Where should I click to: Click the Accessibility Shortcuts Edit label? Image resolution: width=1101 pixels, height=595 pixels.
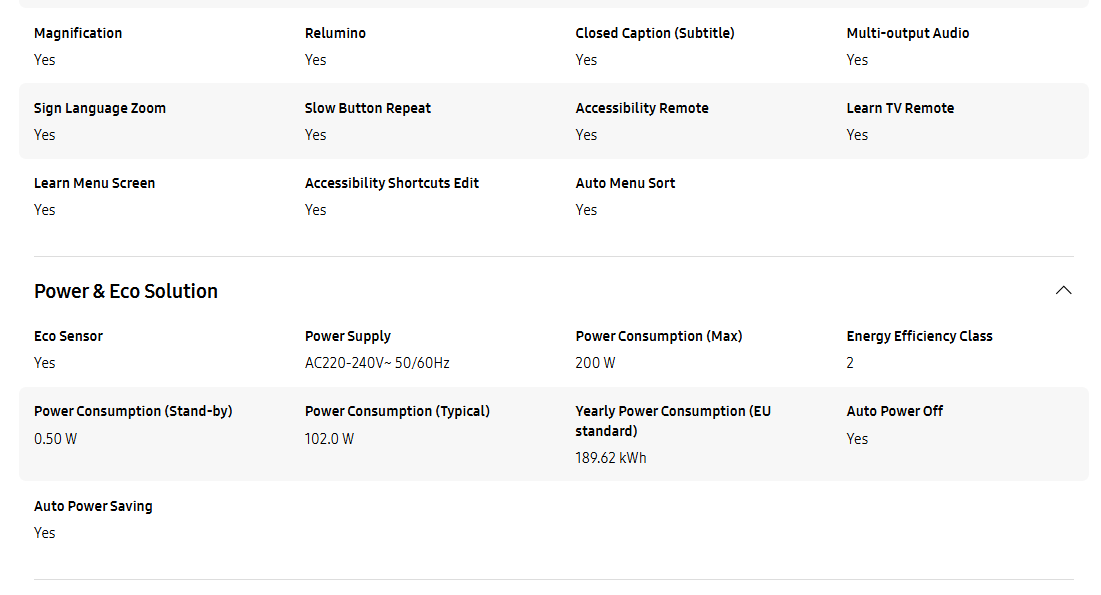coord(392,183)
